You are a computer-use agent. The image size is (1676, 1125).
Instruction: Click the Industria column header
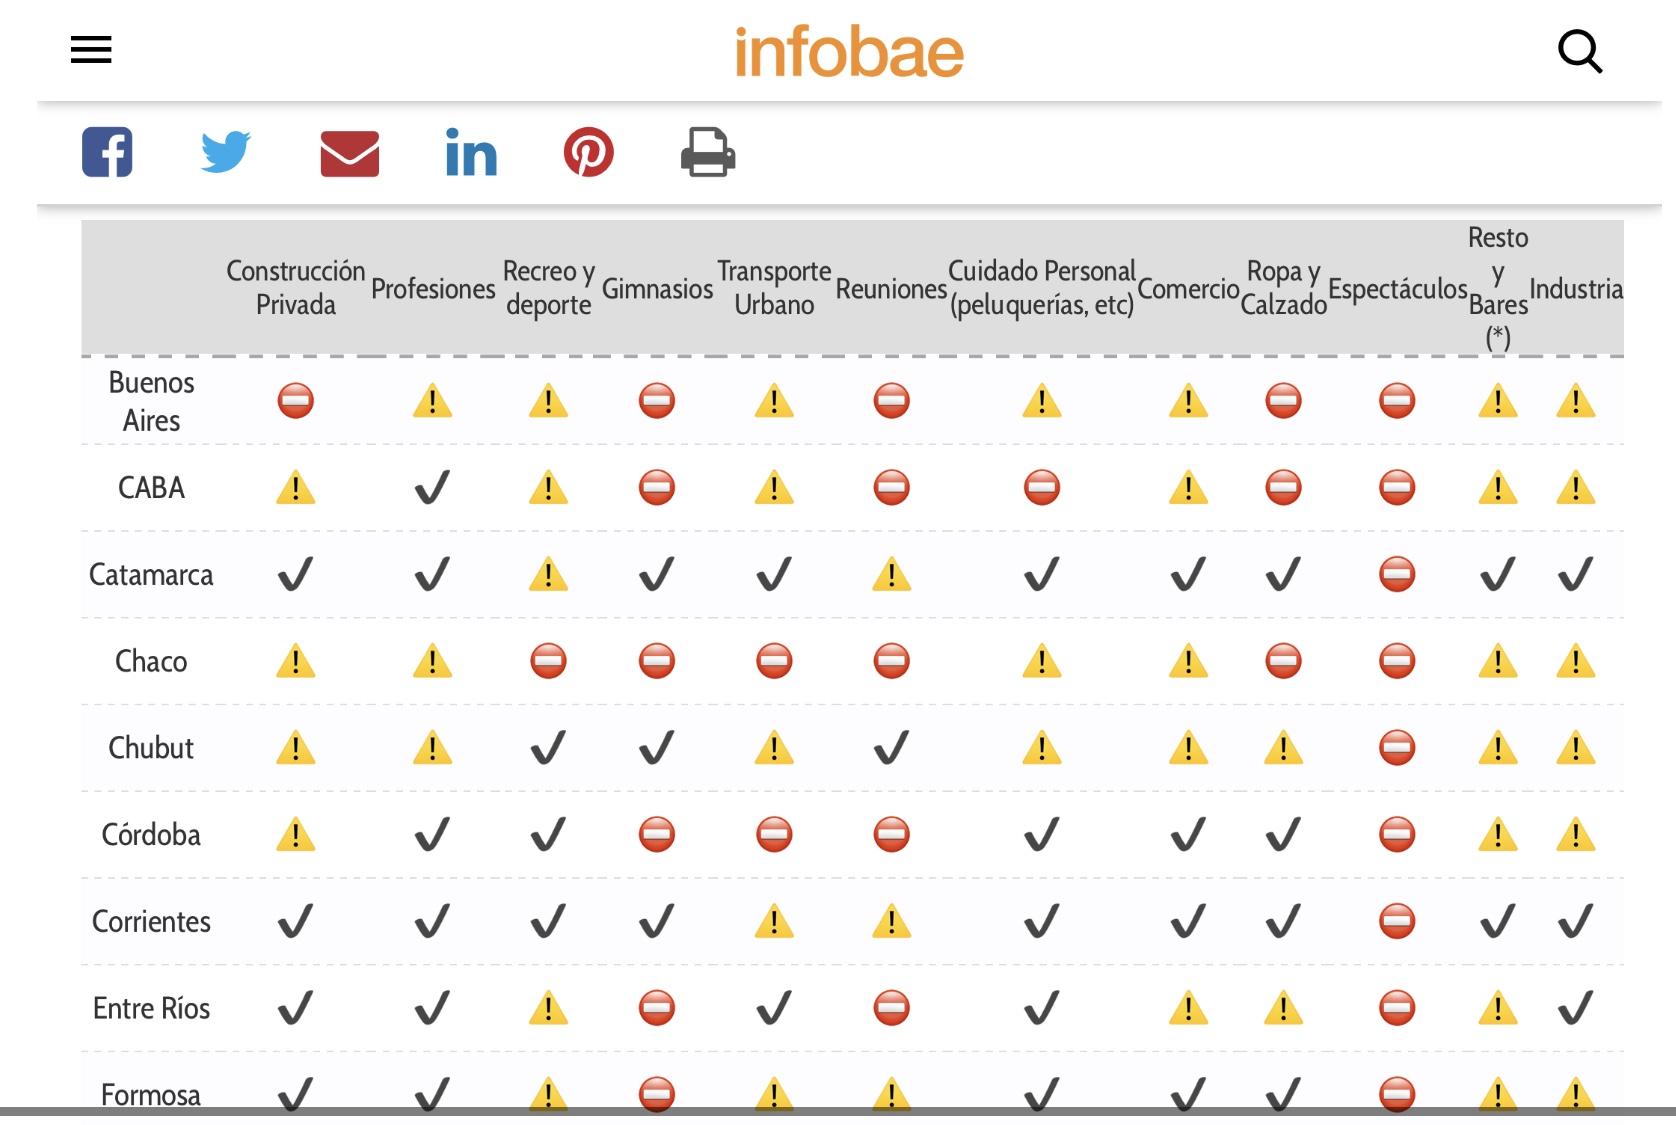click(x=1576, y=289)
